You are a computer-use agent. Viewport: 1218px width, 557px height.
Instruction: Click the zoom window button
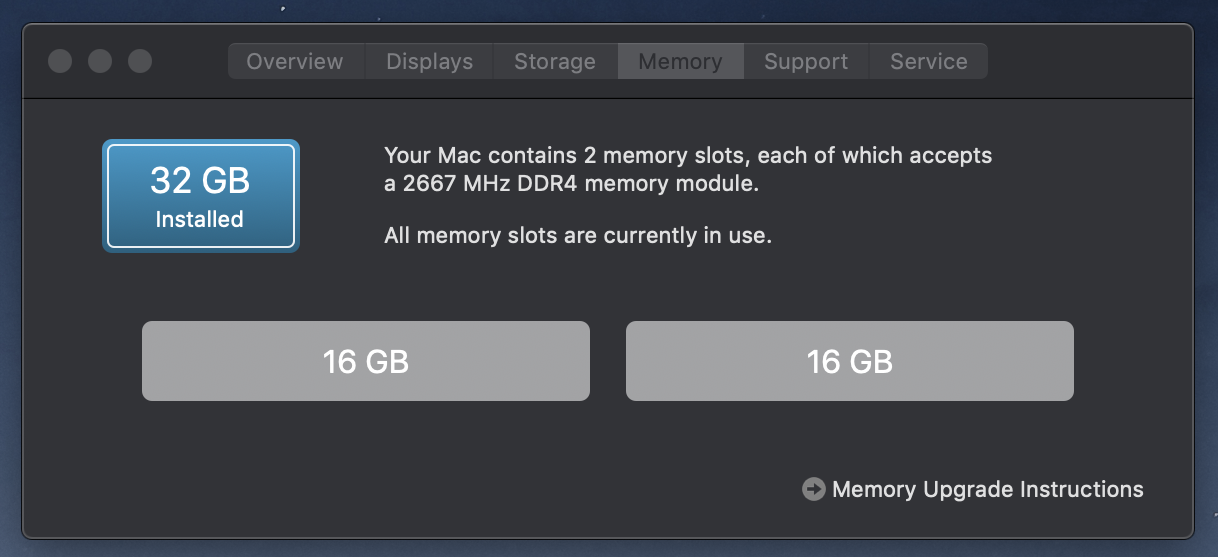pyautogui.click(x=140, y=61)
